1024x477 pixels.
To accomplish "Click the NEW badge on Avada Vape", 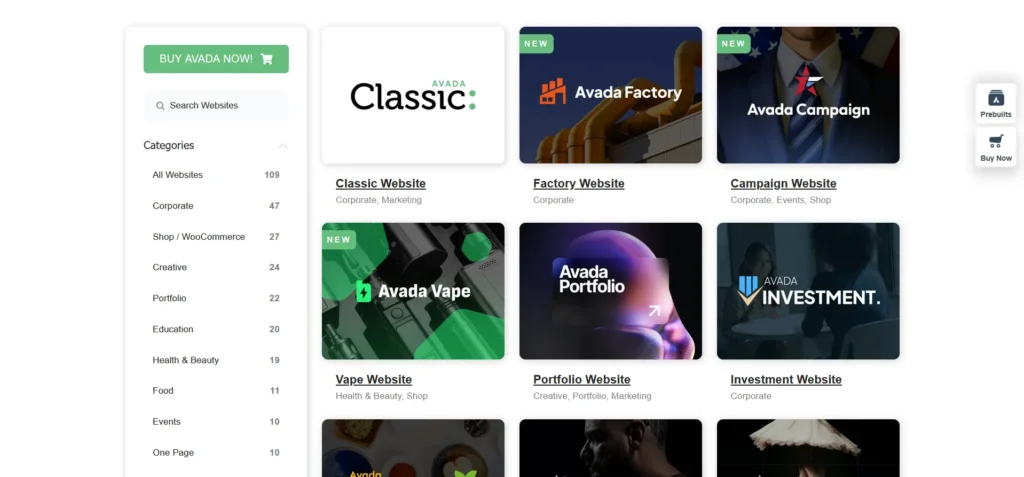I will point(339,240).
